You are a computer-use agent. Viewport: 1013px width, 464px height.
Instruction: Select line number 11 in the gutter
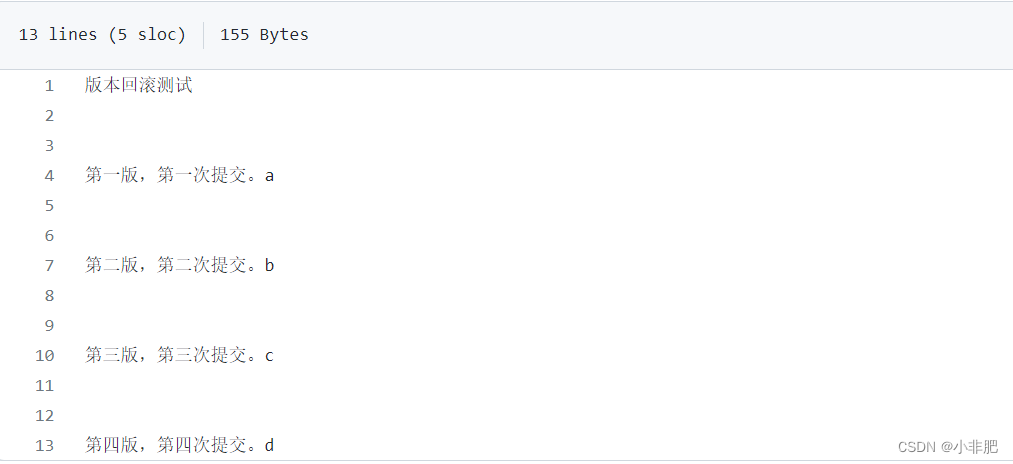click(45, 386)
